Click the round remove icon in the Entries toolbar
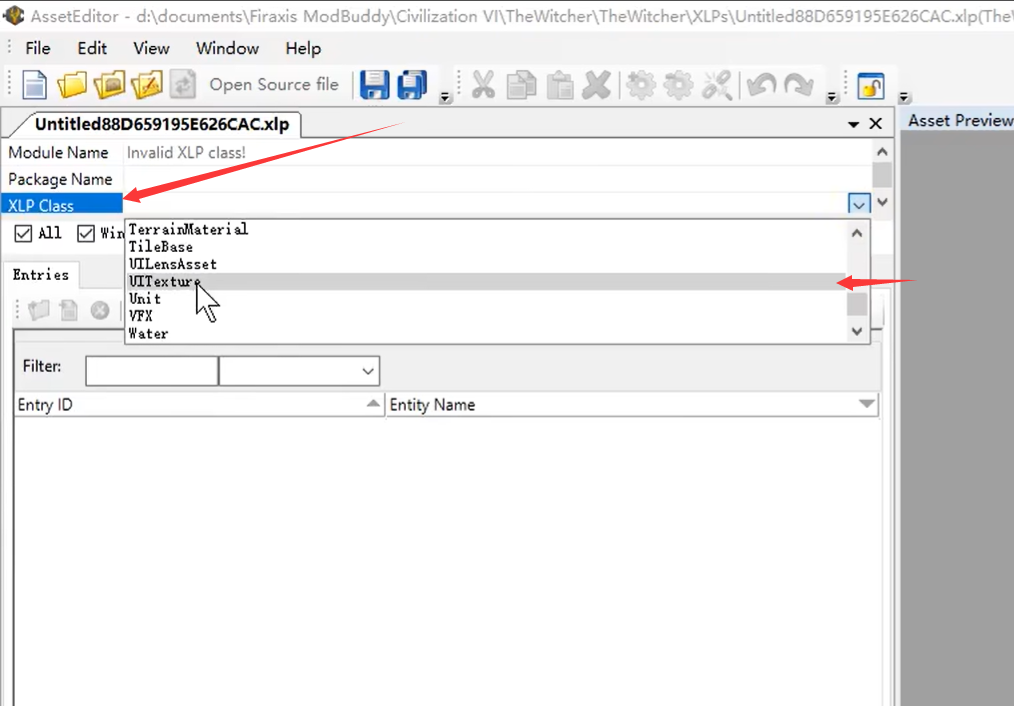The image size is (1014, 706). pyautogui.click(x=100, y=311)
